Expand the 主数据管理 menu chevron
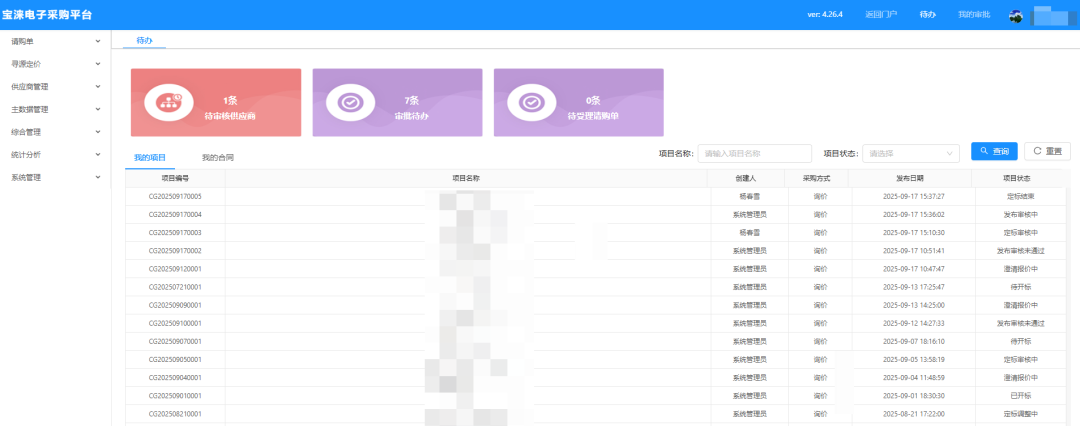1080x426 pixels. pos(98,109)
